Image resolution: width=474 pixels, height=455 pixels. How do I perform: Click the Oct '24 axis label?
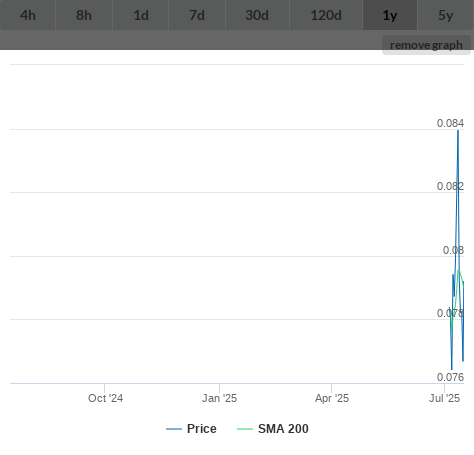105,398
